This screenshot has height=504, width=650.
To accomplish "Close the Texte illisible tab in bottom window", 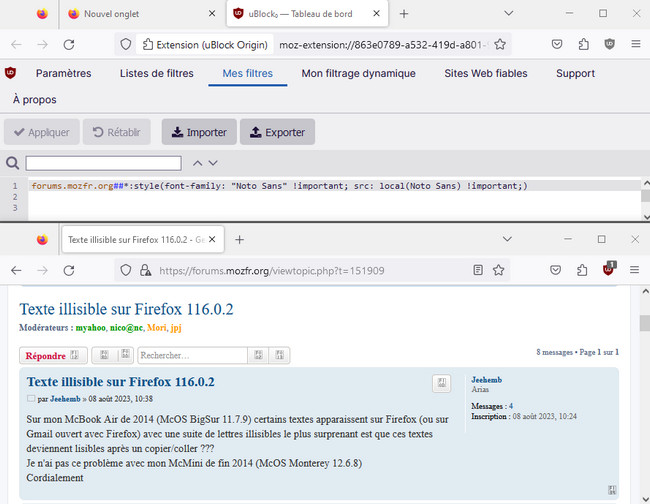I will coord(212,240).
